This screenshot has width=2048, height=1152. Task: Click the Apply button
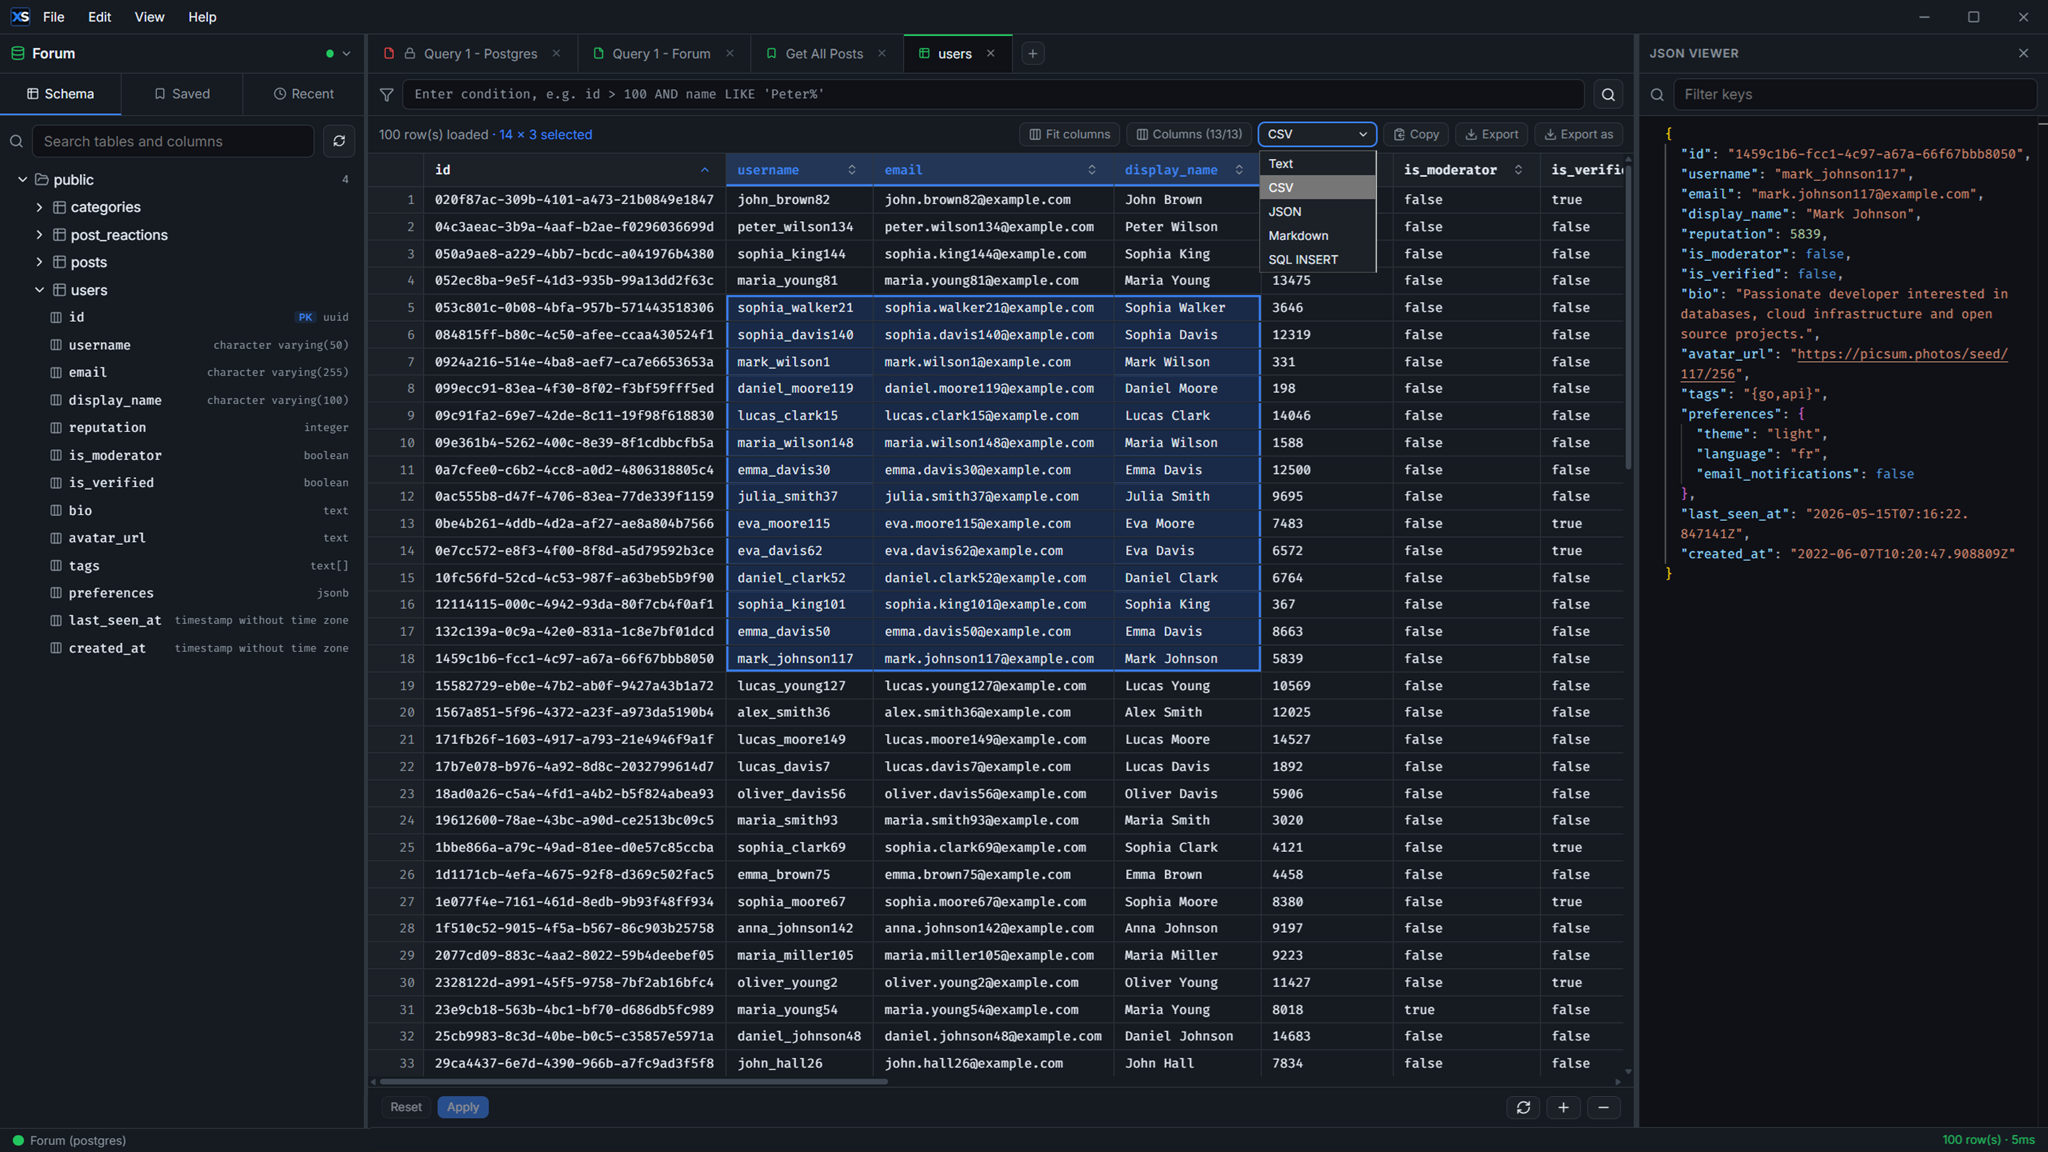462,1107
